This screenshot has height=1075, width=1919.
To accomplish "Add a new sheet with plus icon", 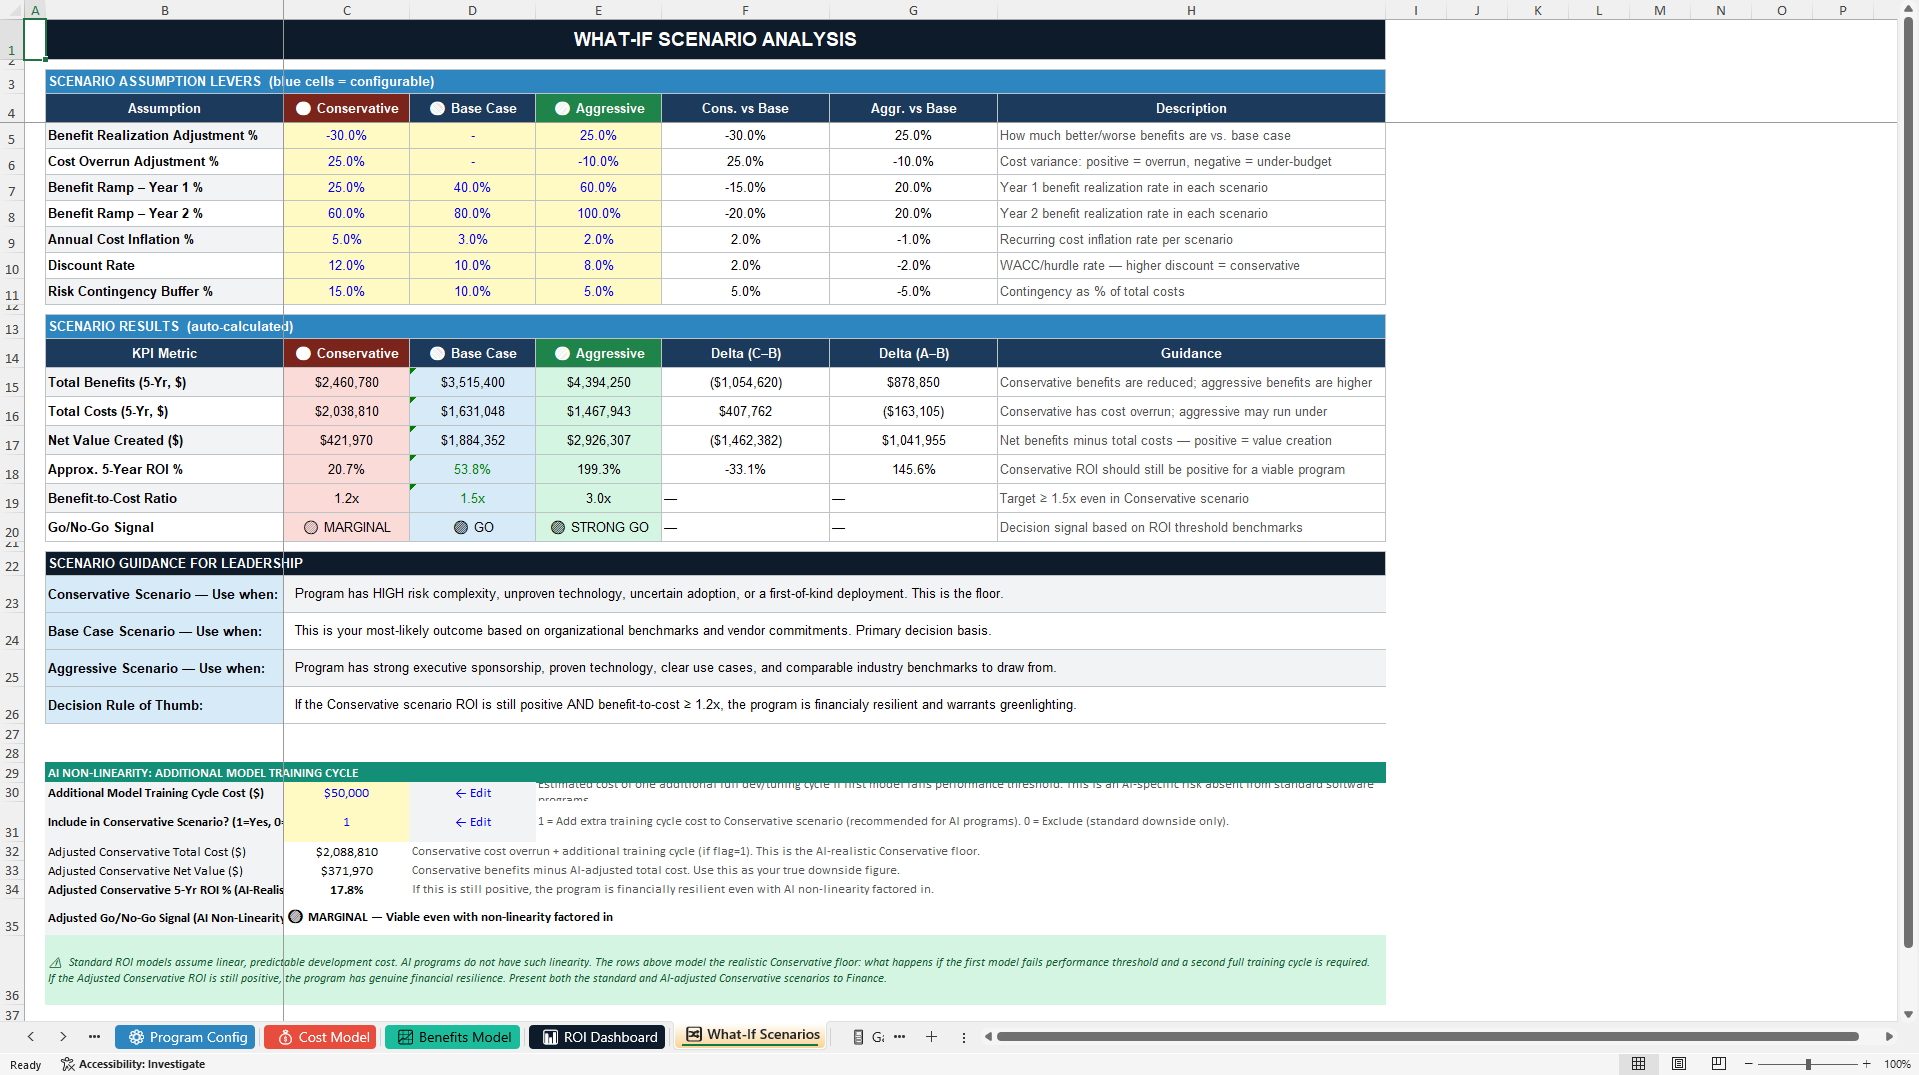I will [x=931, y=1037].
